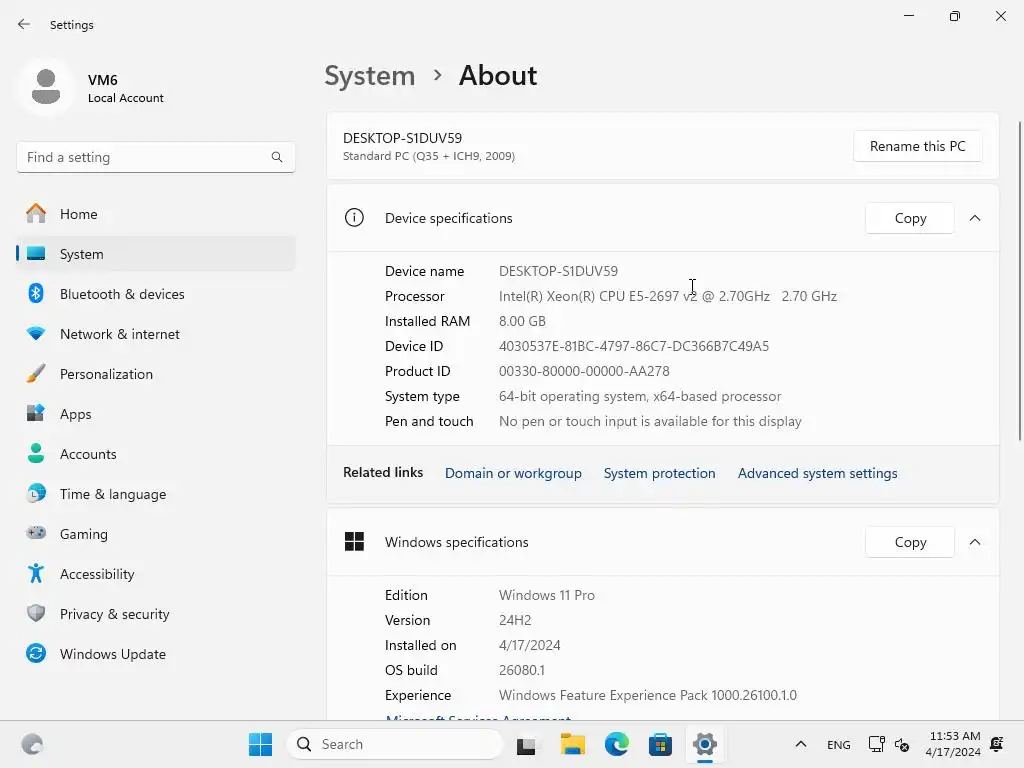Open Home settings page
This screenshot has width=1024, height=768.
click(x=155, y=214)
